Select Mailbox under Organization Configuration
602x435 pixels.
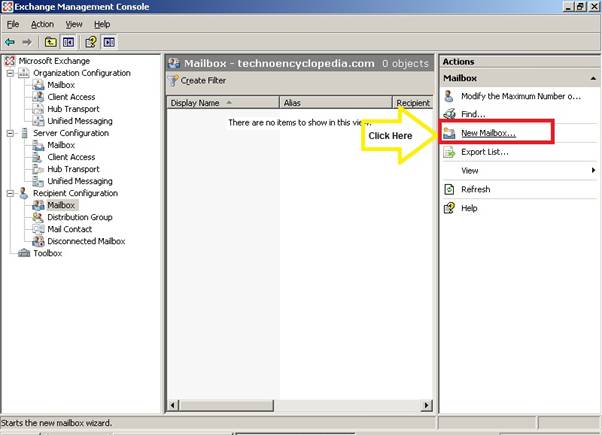coord(61,85)
